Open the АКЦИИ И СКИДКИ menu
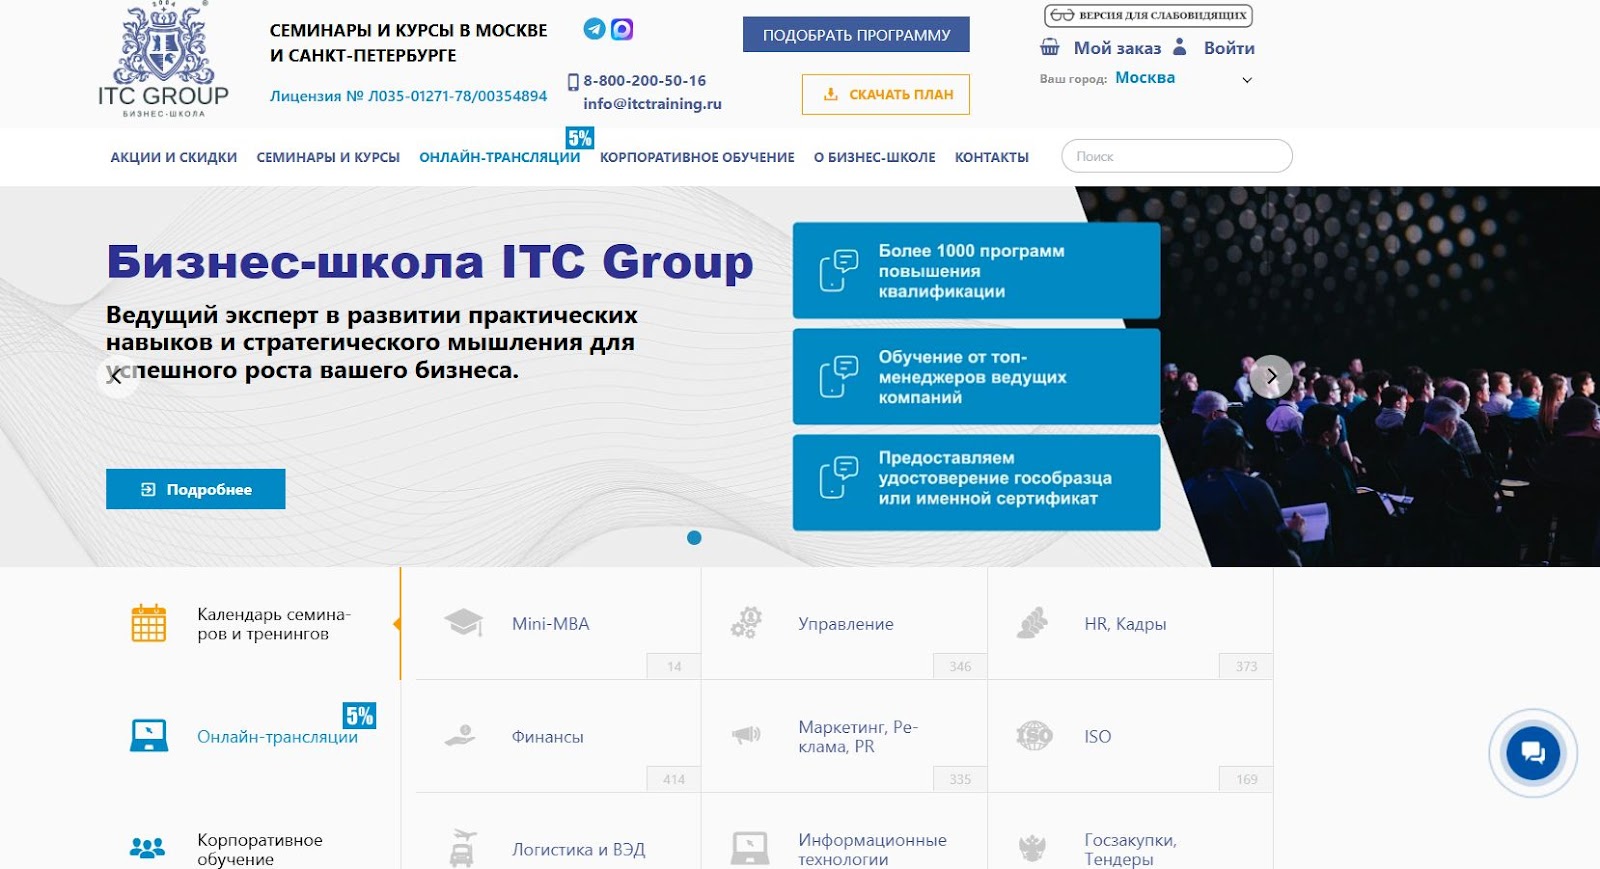The height and width of the screenshot is (869, 1600). (174, 157)
